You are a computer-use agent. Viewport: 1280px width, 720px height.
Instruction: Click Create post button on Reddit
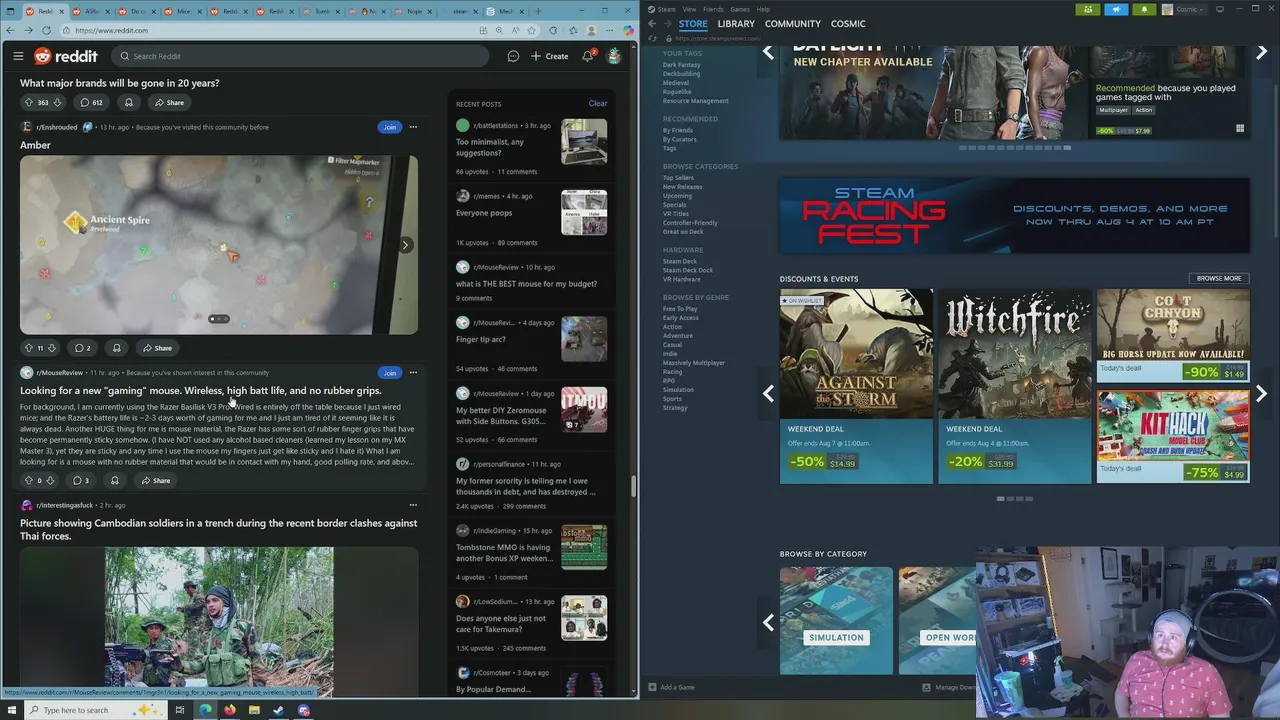[550, 56]
